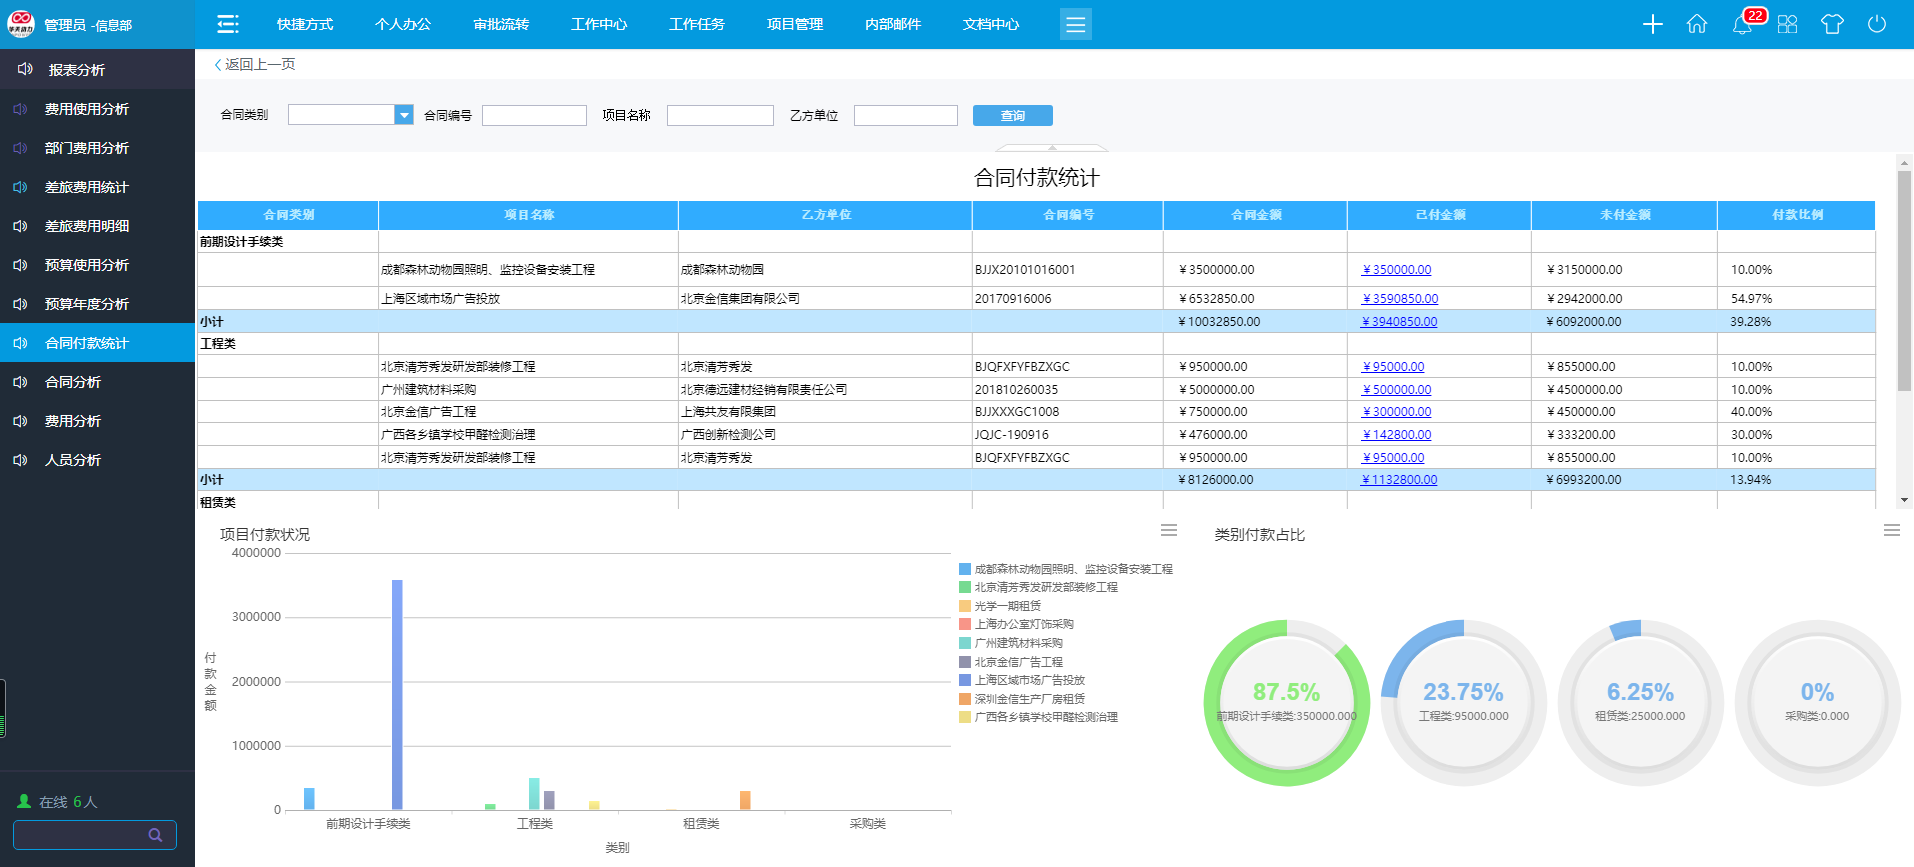Click the 成都森林动物园 blue legend swatch
This screenshot has height=867, width=1914.
coord(965,569)
